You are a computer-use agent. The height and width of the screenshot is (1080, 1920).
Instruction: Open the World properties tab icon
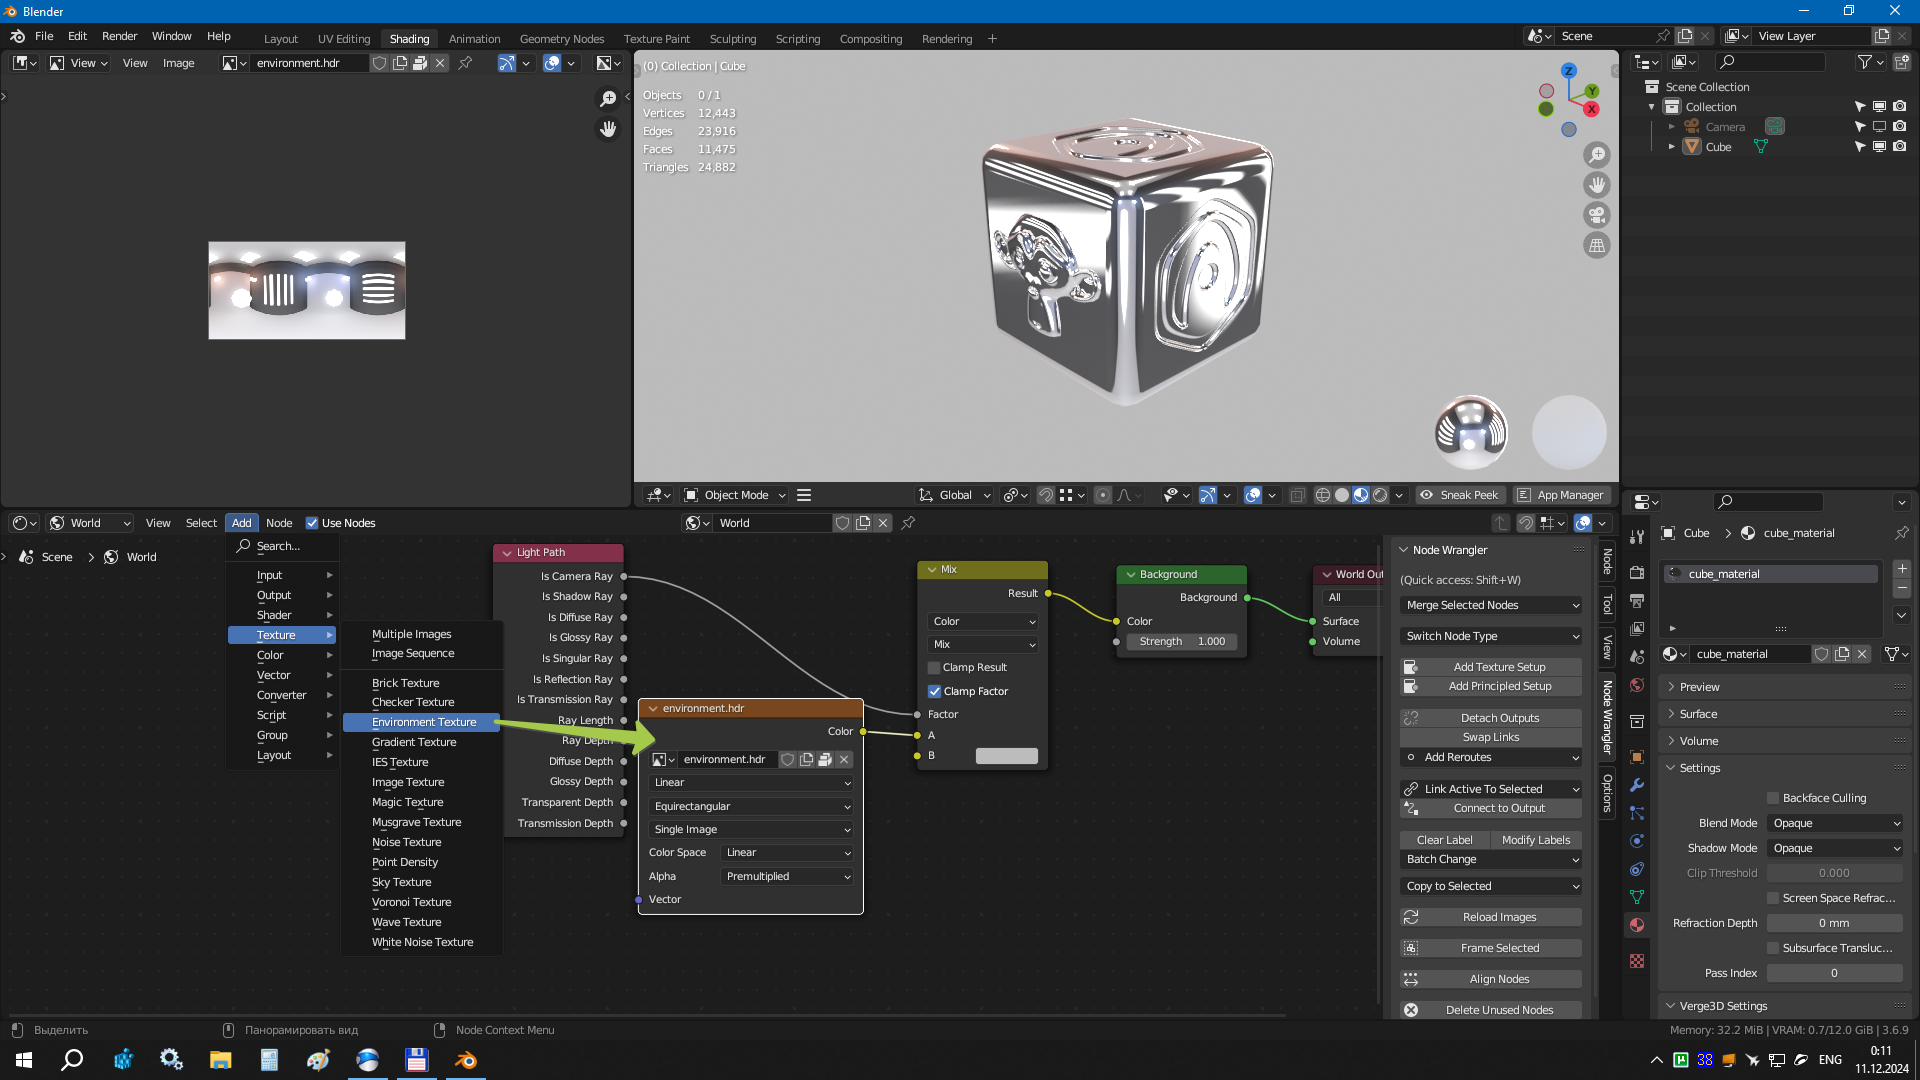1637,685
